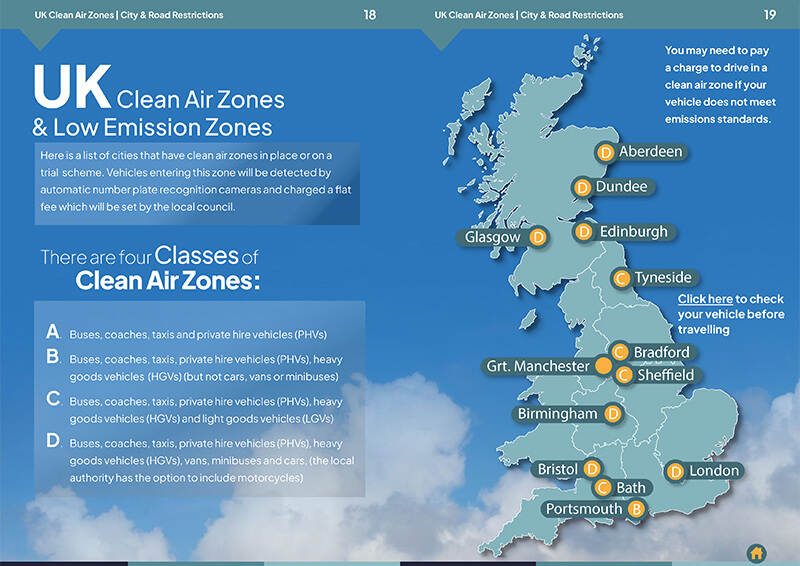Click page 19 header title text
Screen dimensions: 800x566
pyautogui.click(x=529, y=15)
